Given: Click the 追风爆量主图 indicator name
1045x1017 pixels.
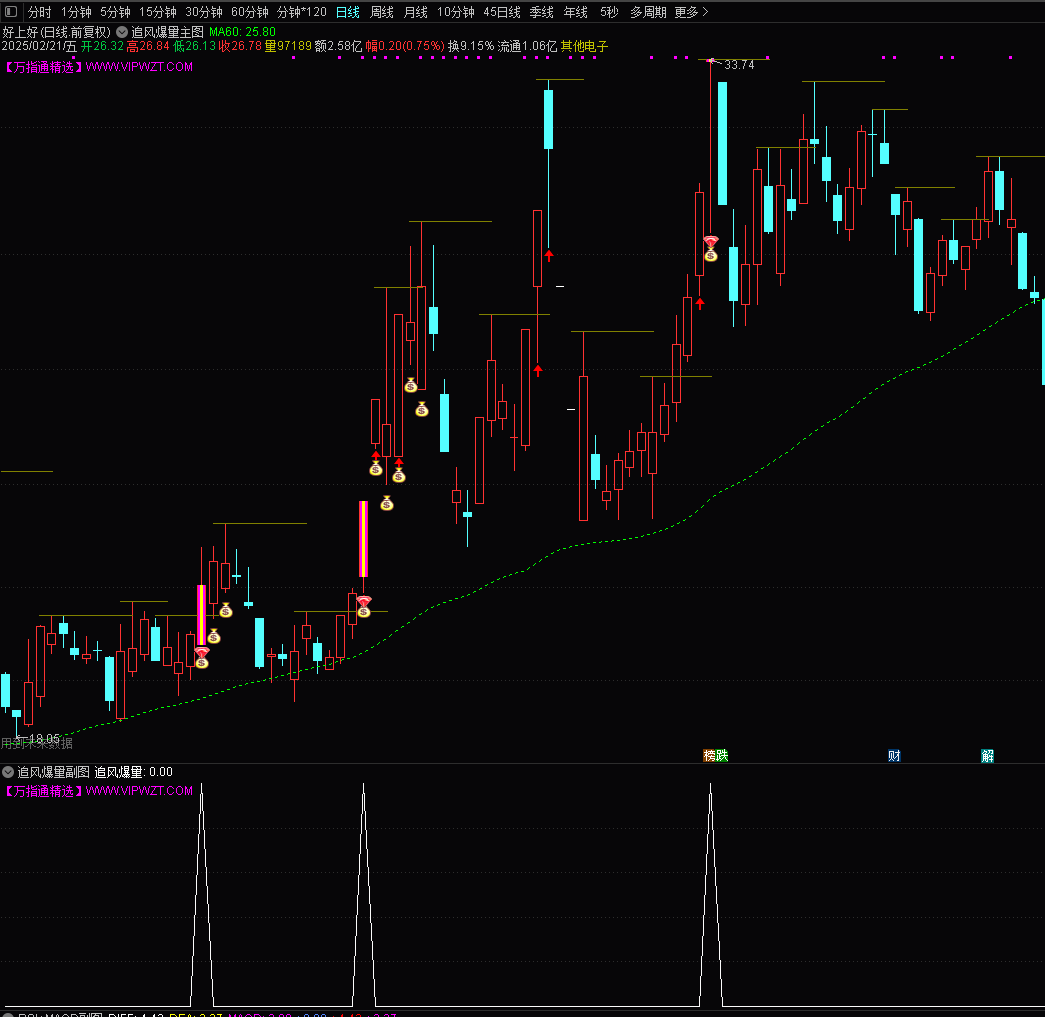Looking at the screenshot, I should (x=167, y=32).
